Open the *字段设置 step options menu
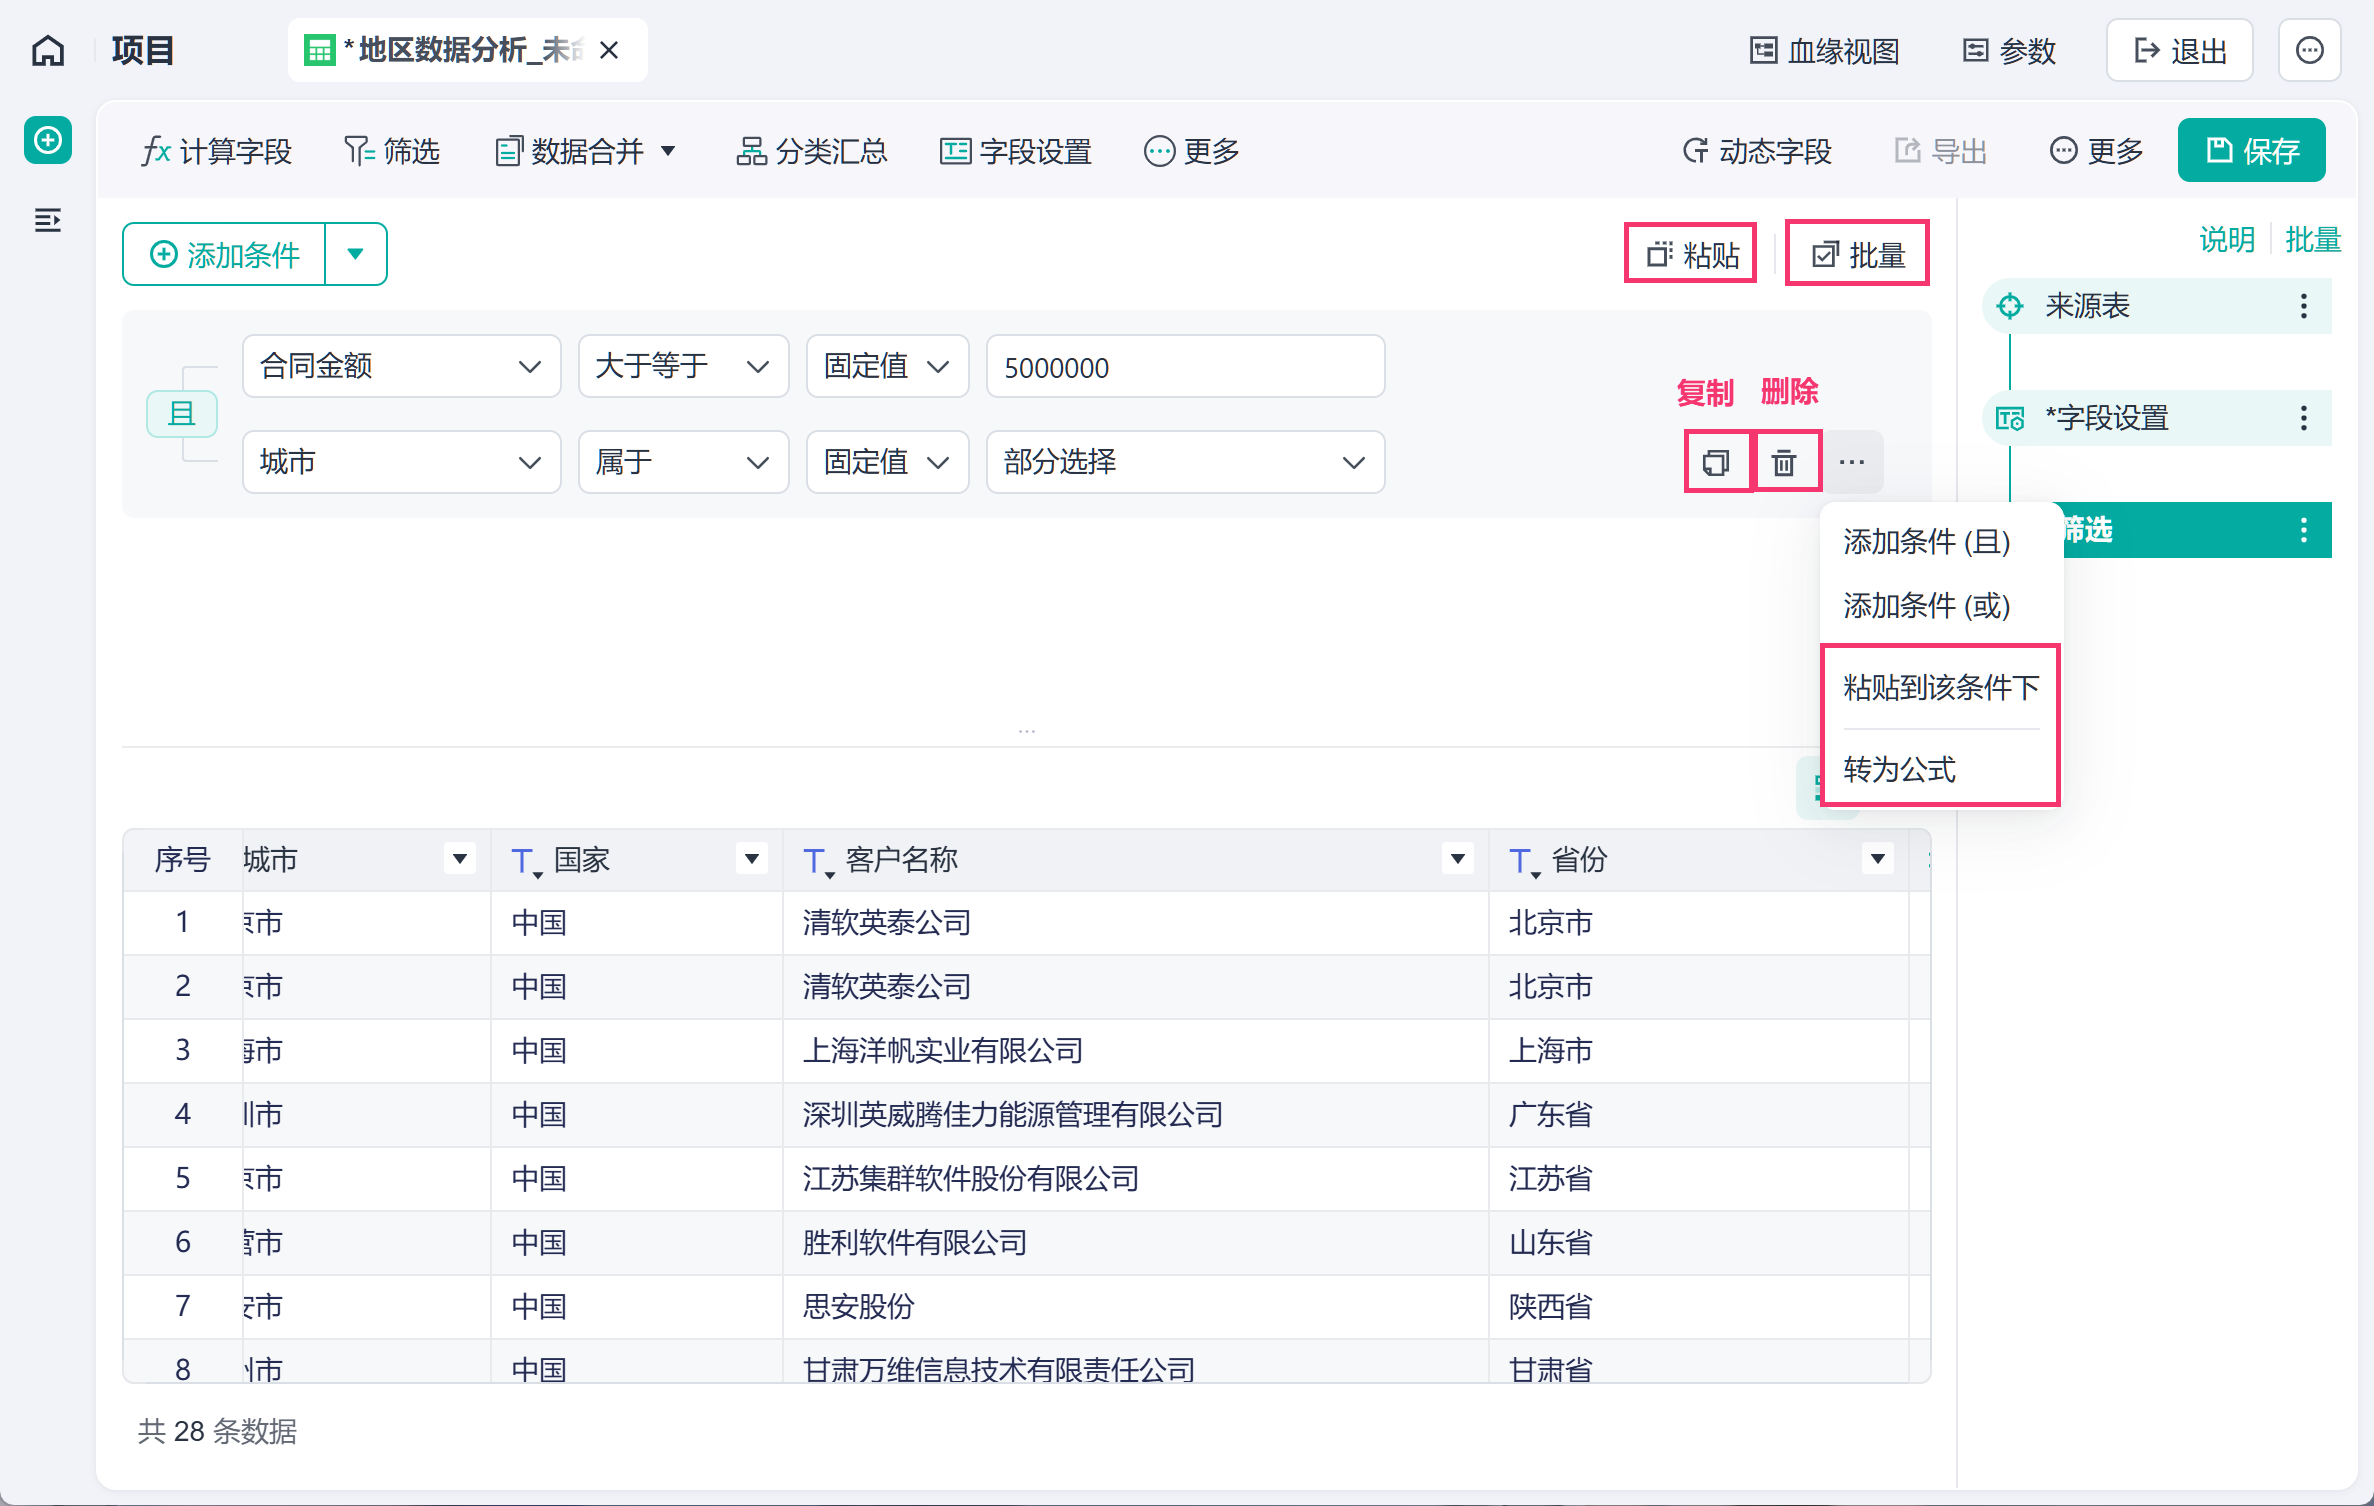Screen dimensions: 2374x1506 tap(2304, 418)
